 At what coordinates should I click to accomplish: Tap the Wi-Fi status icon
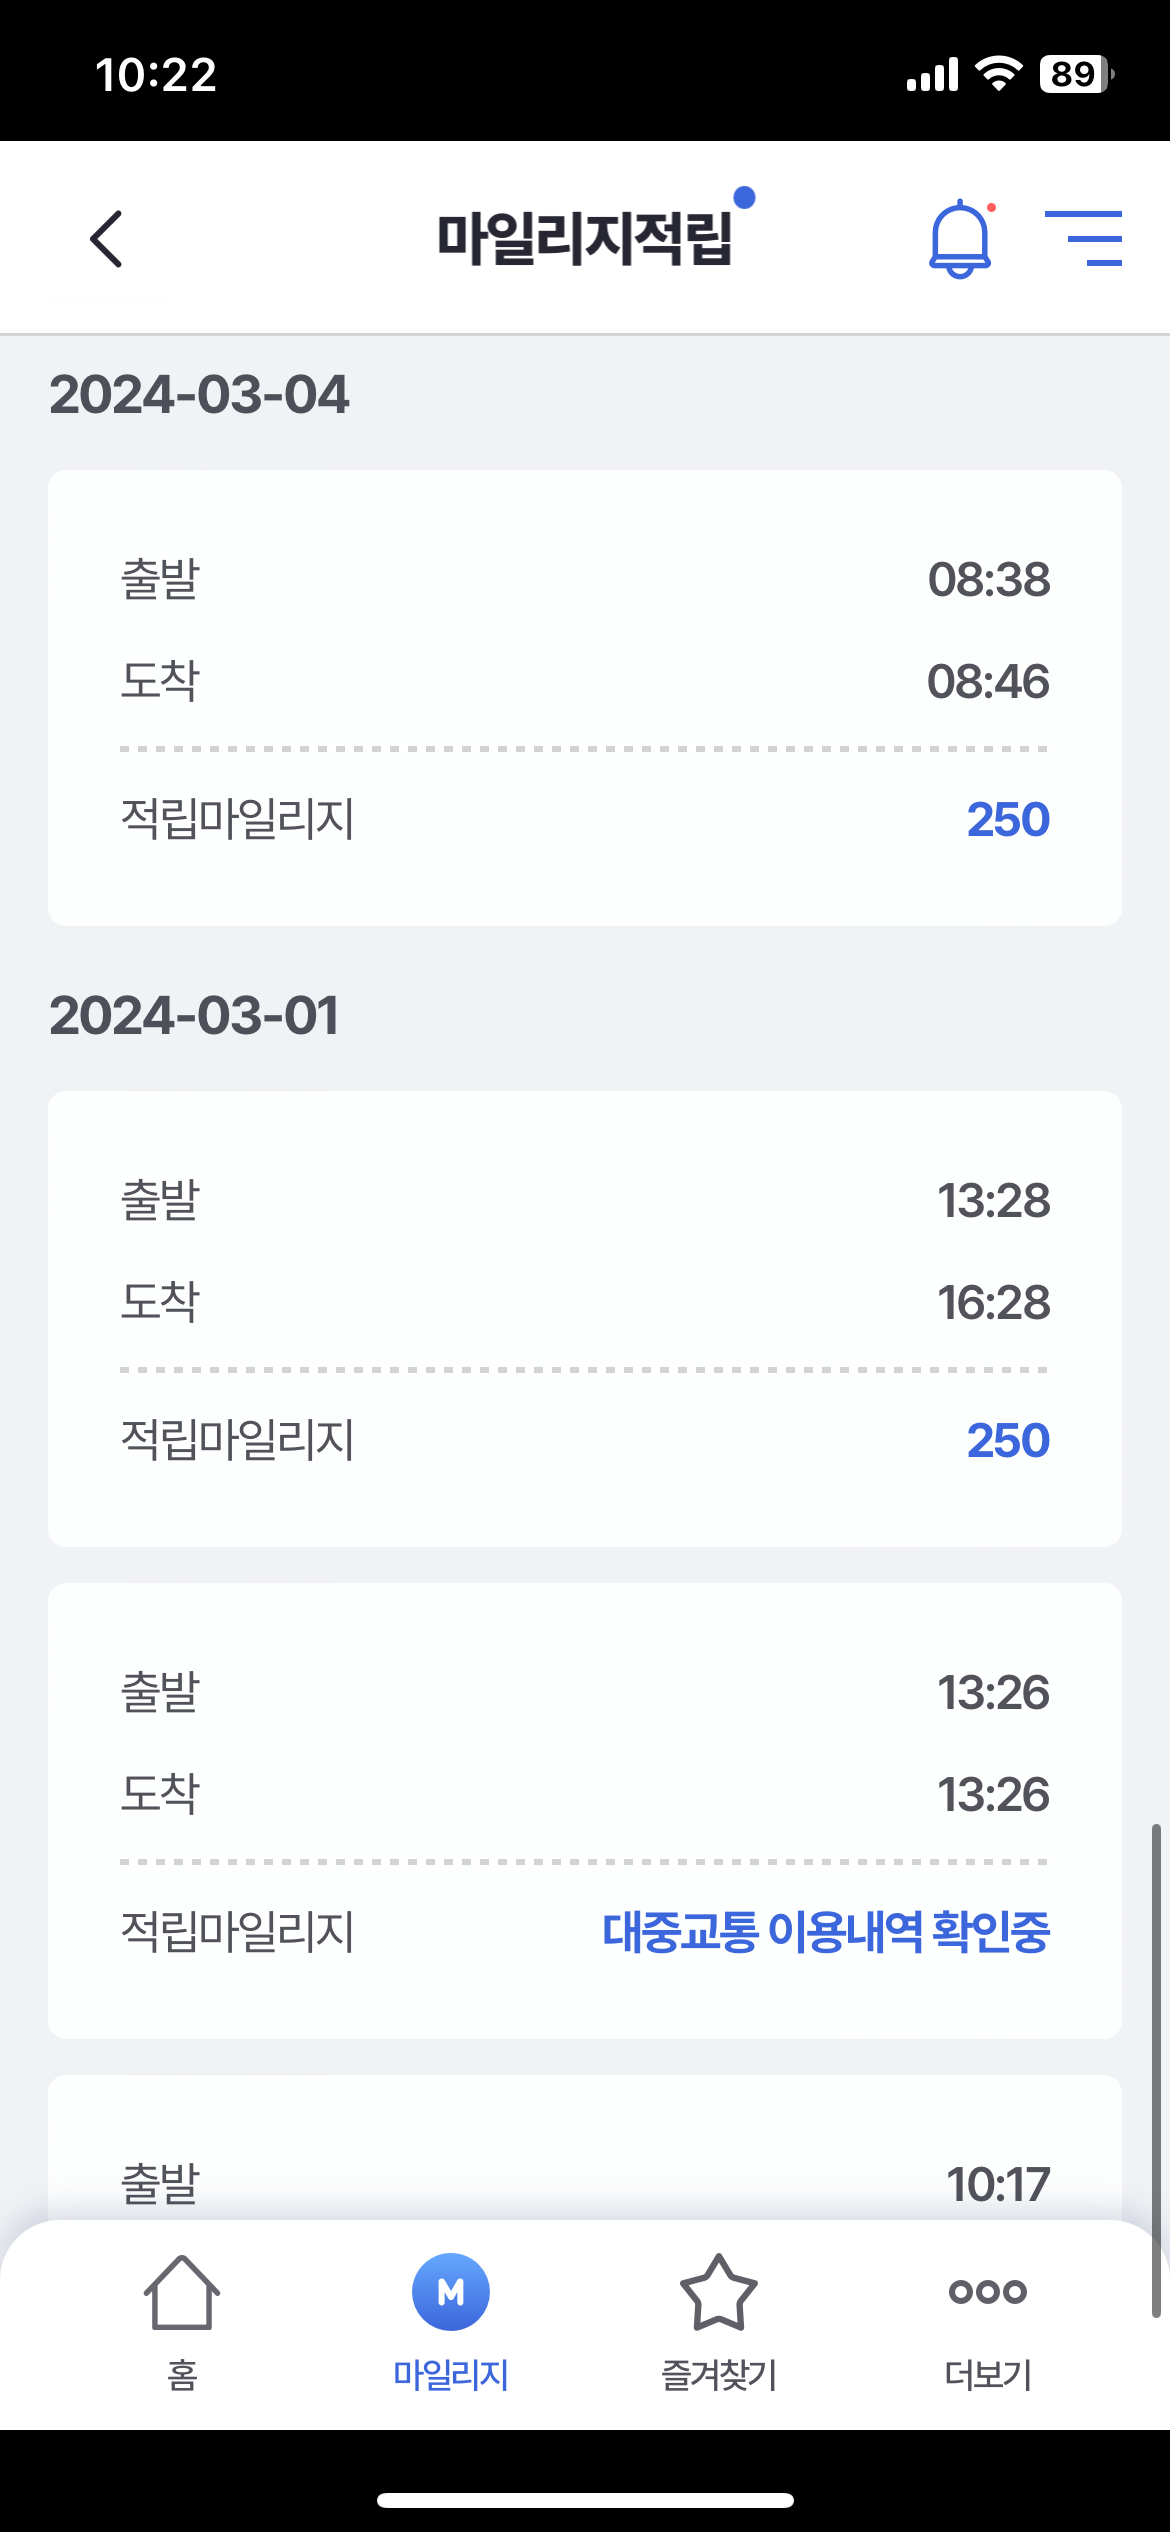tap(998, 74)
